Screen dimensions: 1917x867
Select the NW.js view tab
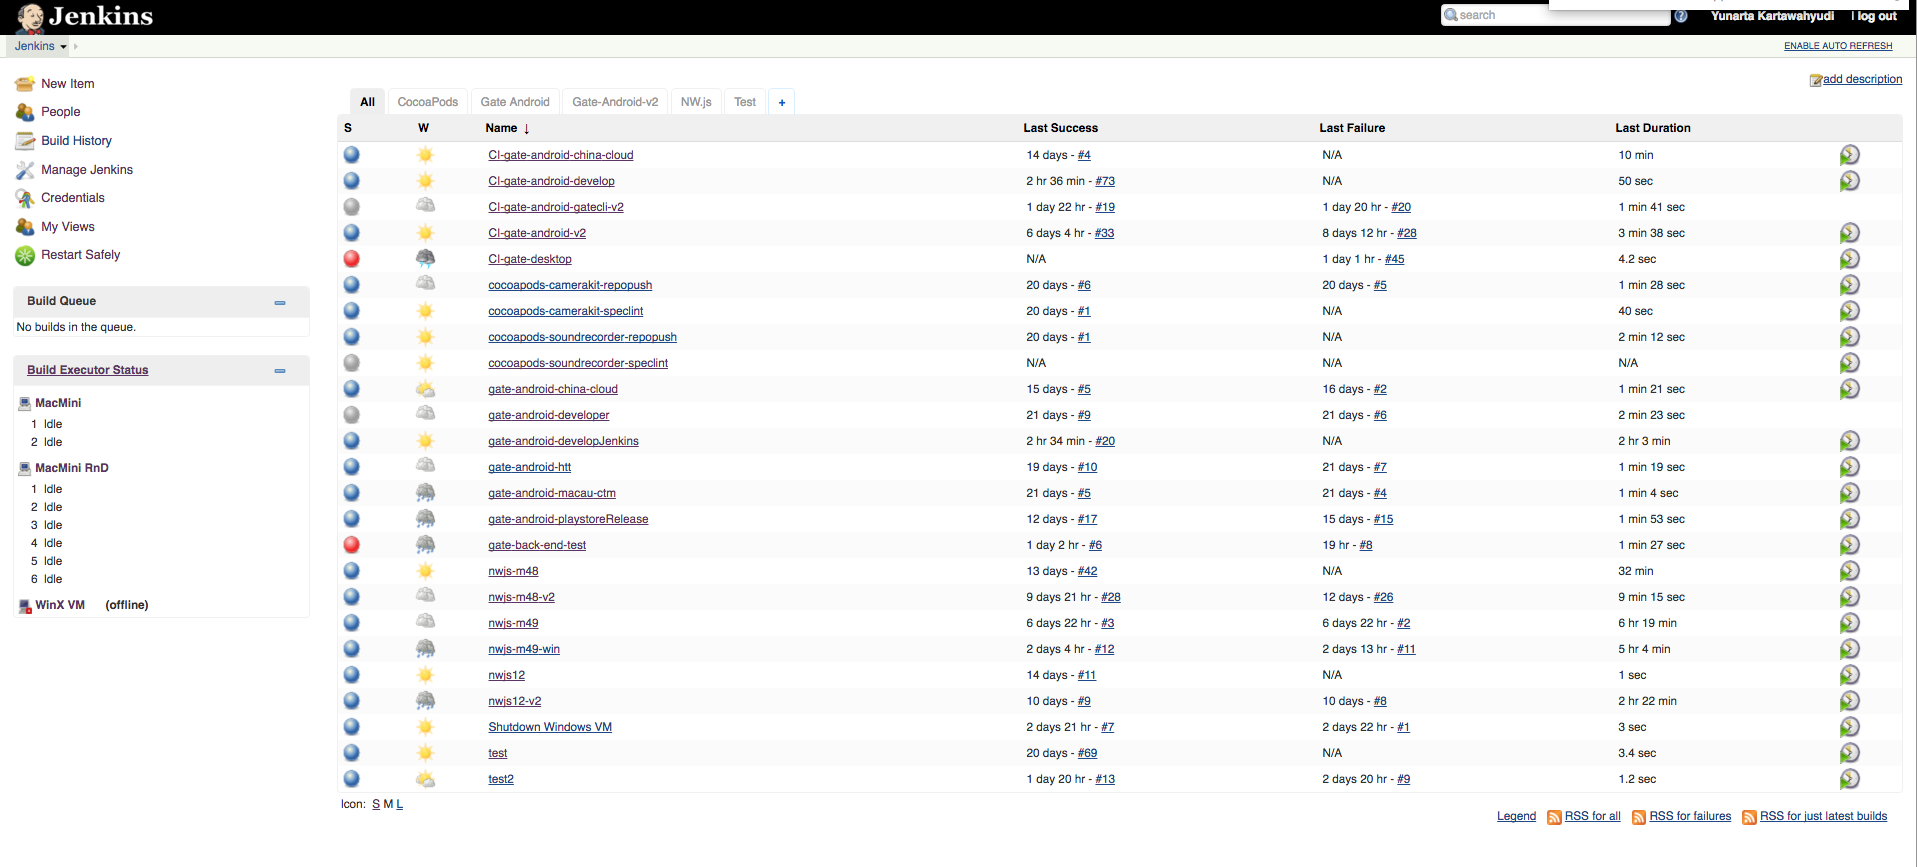click(696, 102)
